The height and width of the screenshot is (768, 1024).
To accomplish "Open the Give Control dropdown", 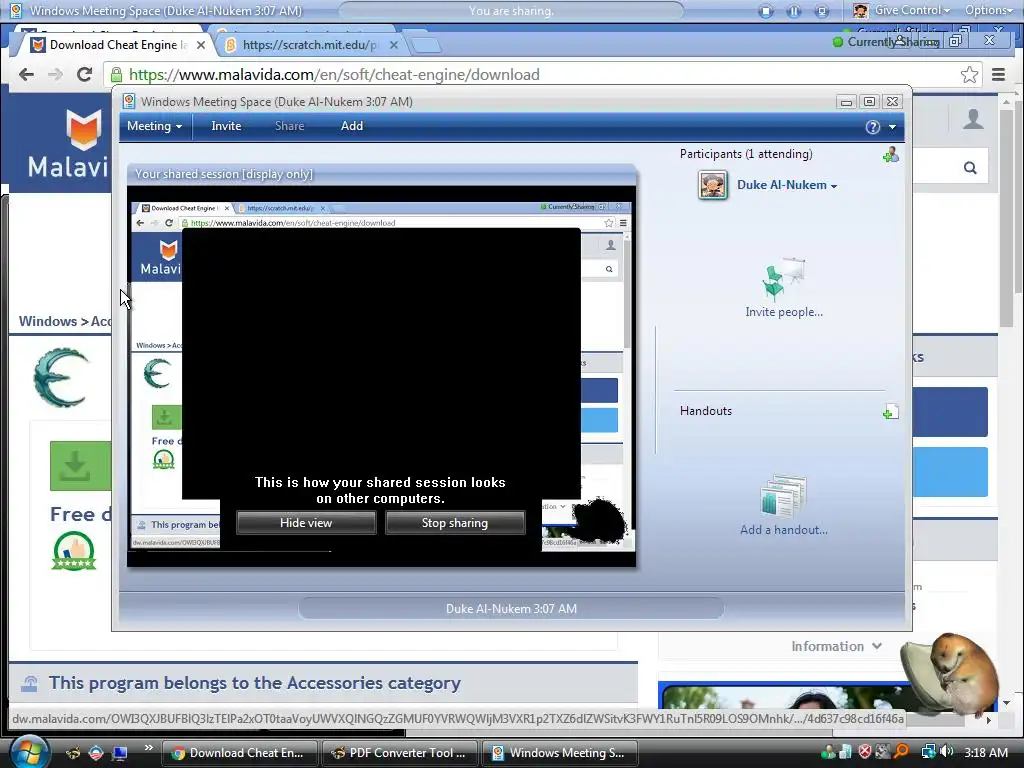I will [x=902, y=10].
